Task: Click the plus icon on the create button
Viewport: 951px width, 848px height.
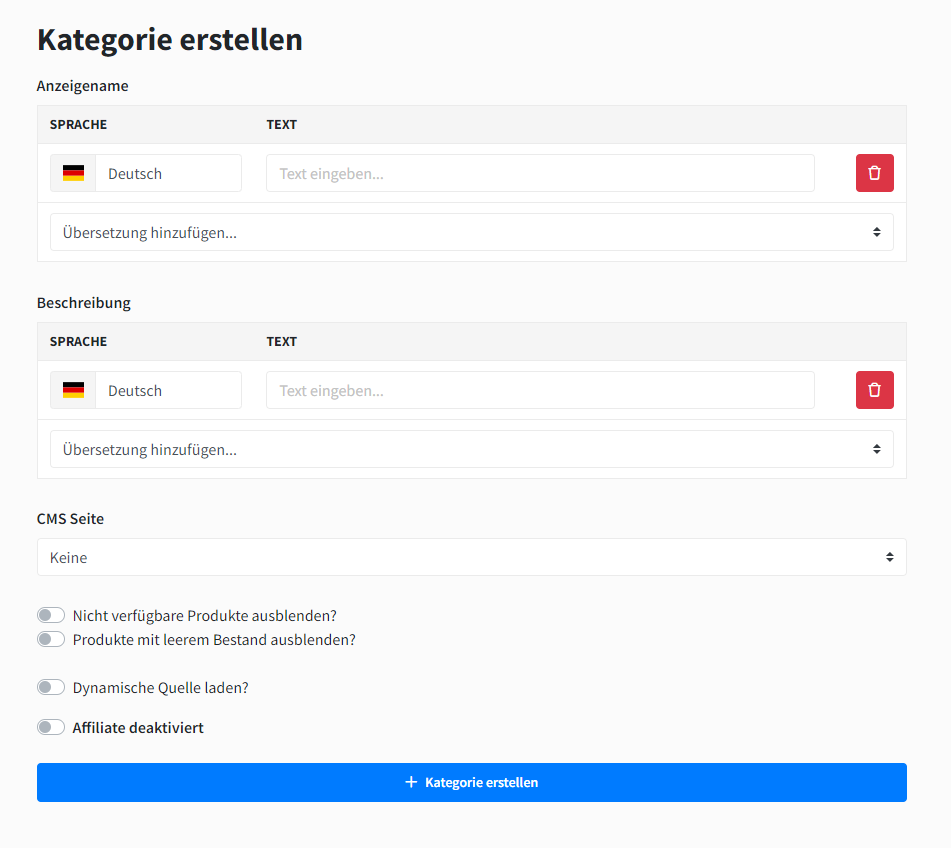Action: (411, 782)
